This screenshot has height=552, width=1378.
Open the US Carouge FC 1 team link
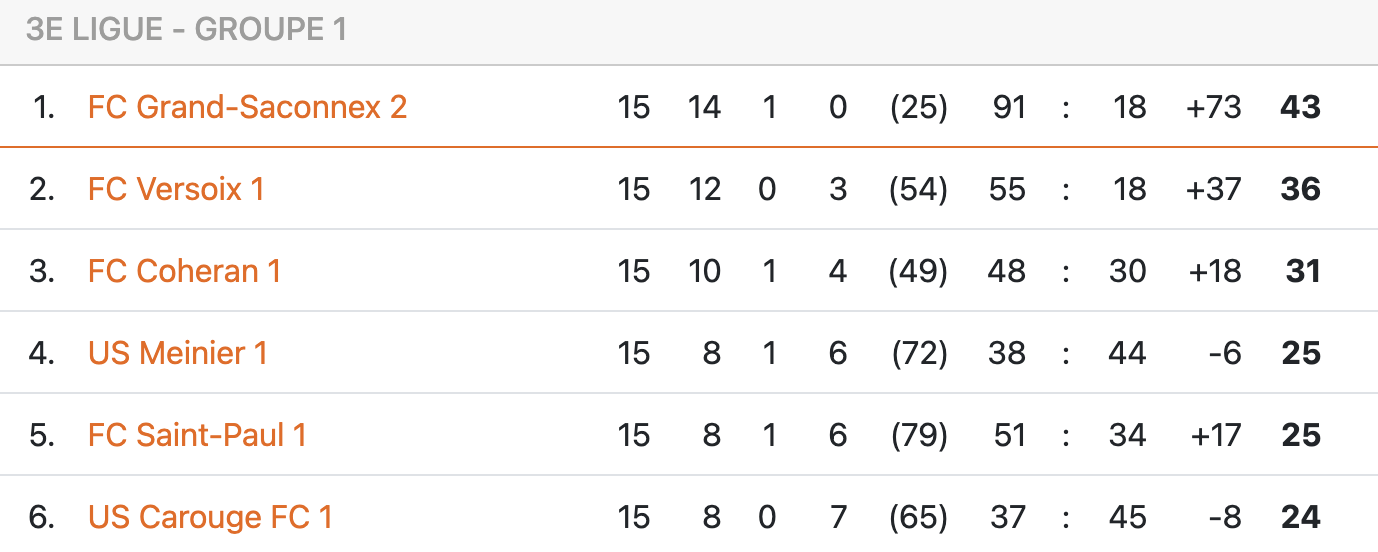(210, 517)
